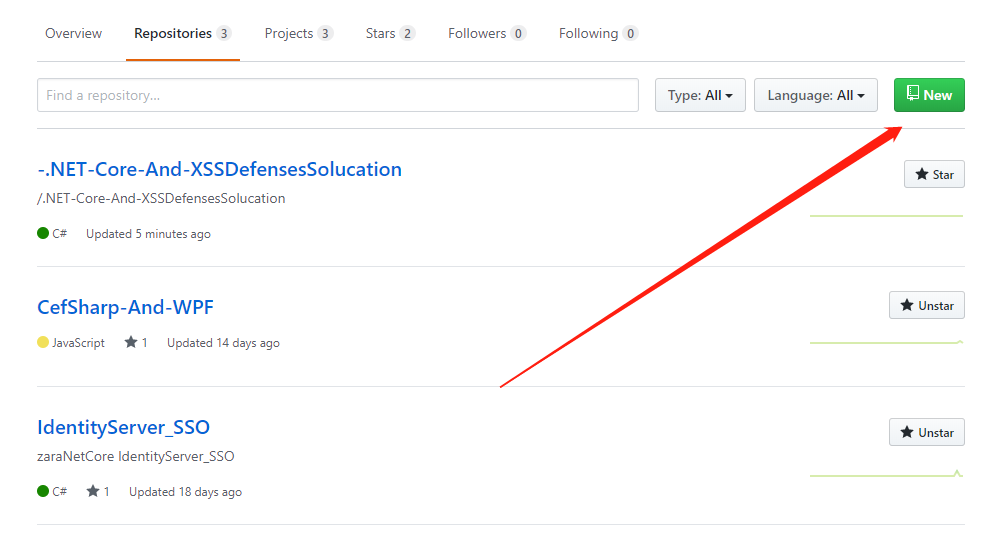Screen dimensions: 1006x550
Task: Expand the Language: All dropdown
Action: 815,95
